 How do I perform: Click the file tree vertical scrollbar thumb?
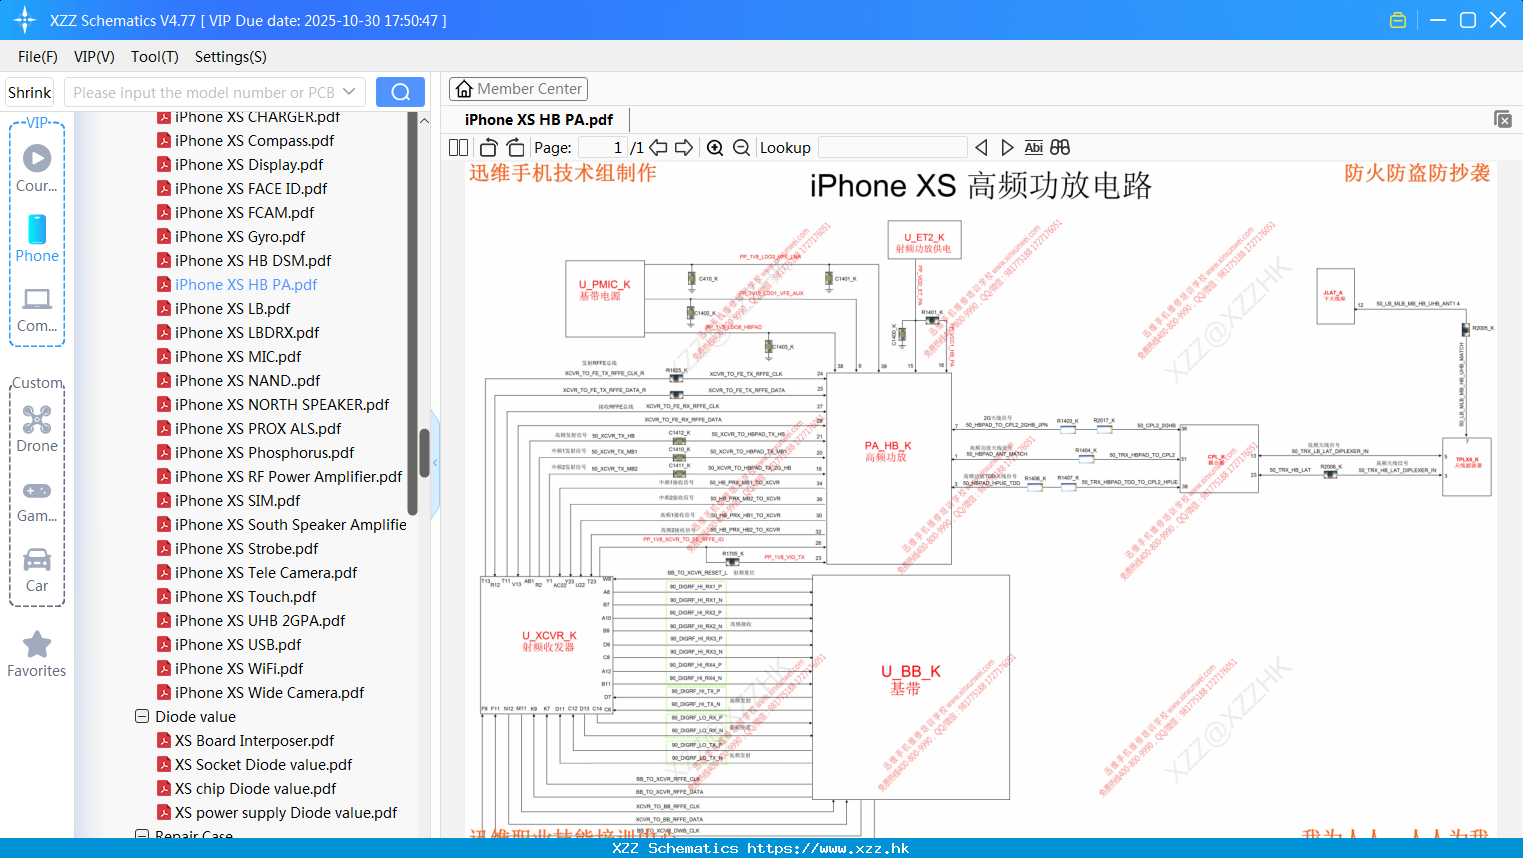coord(424,453)
